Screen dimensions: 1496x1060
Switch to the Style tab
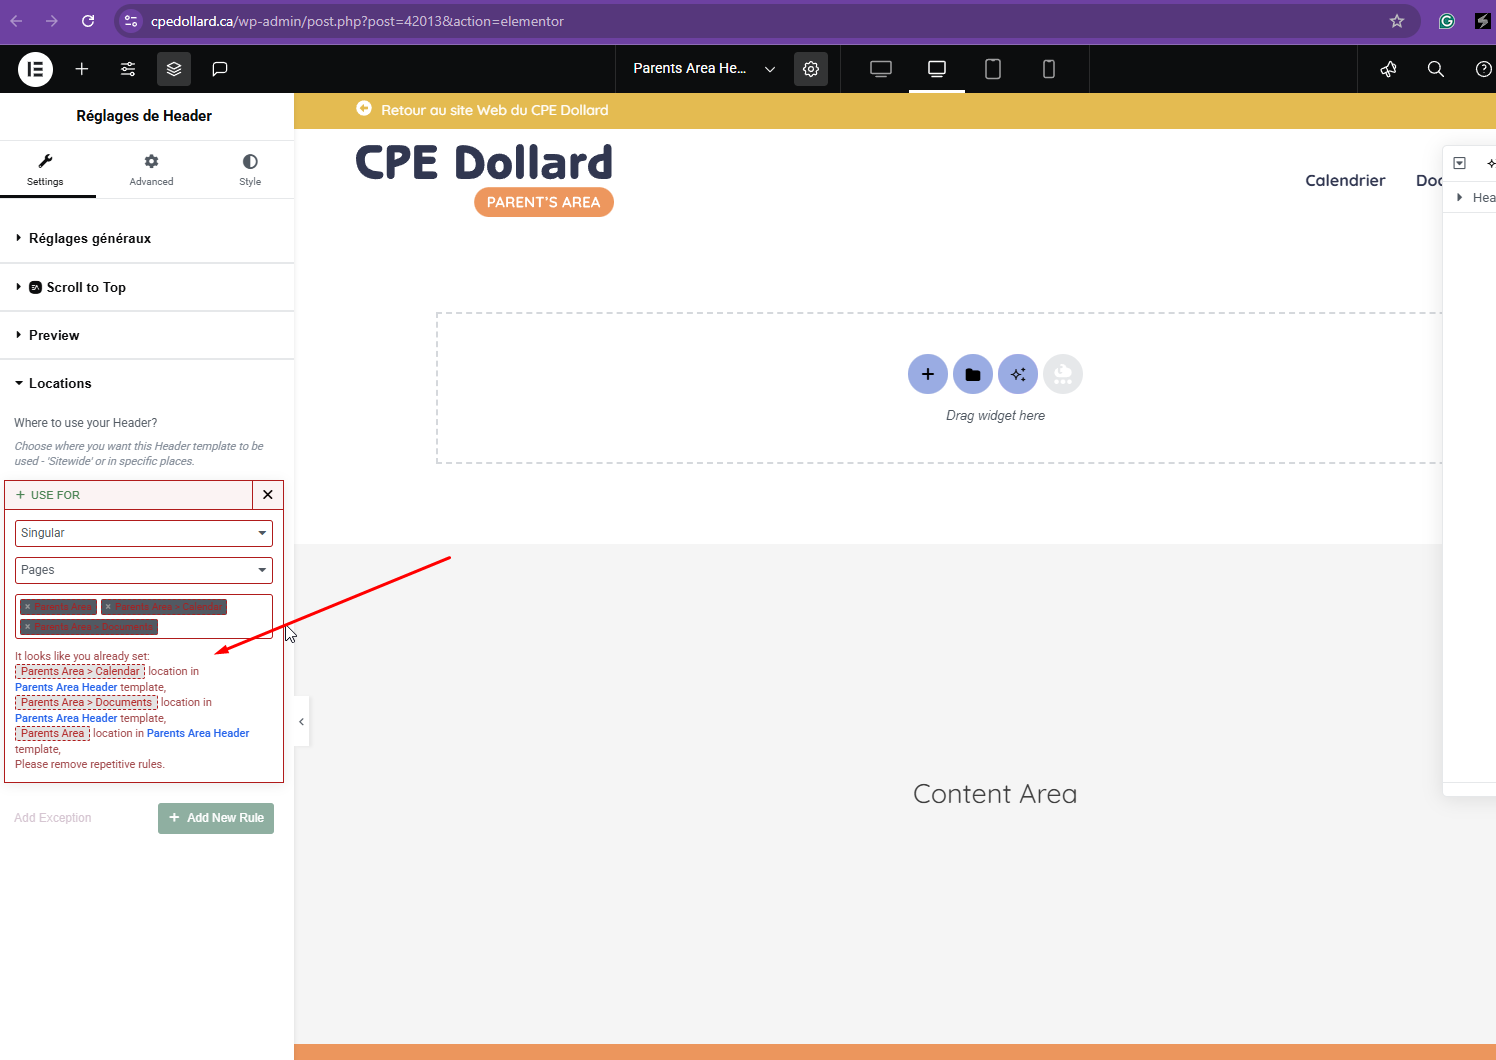[x=250, y=169]
